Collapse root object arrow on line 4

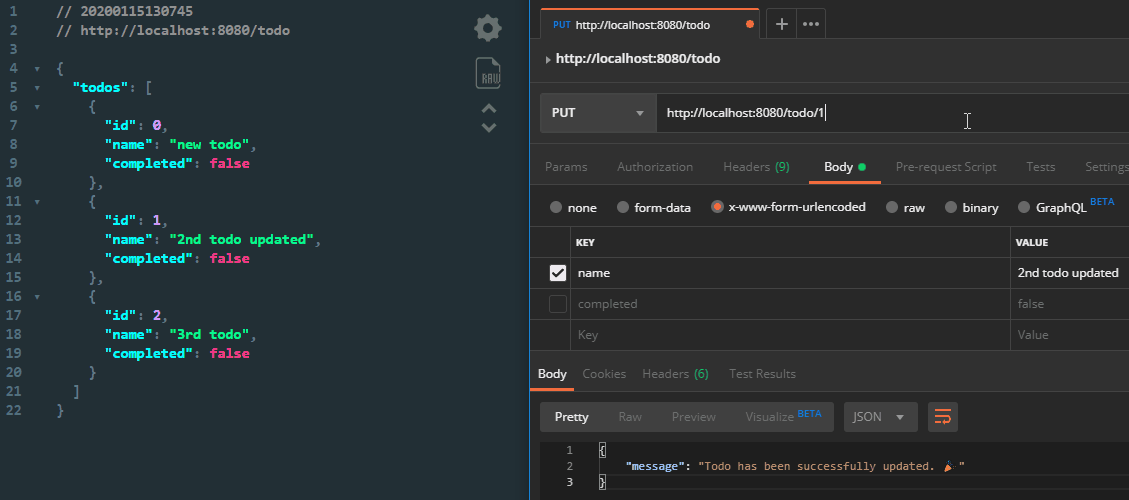click(37, 69)
